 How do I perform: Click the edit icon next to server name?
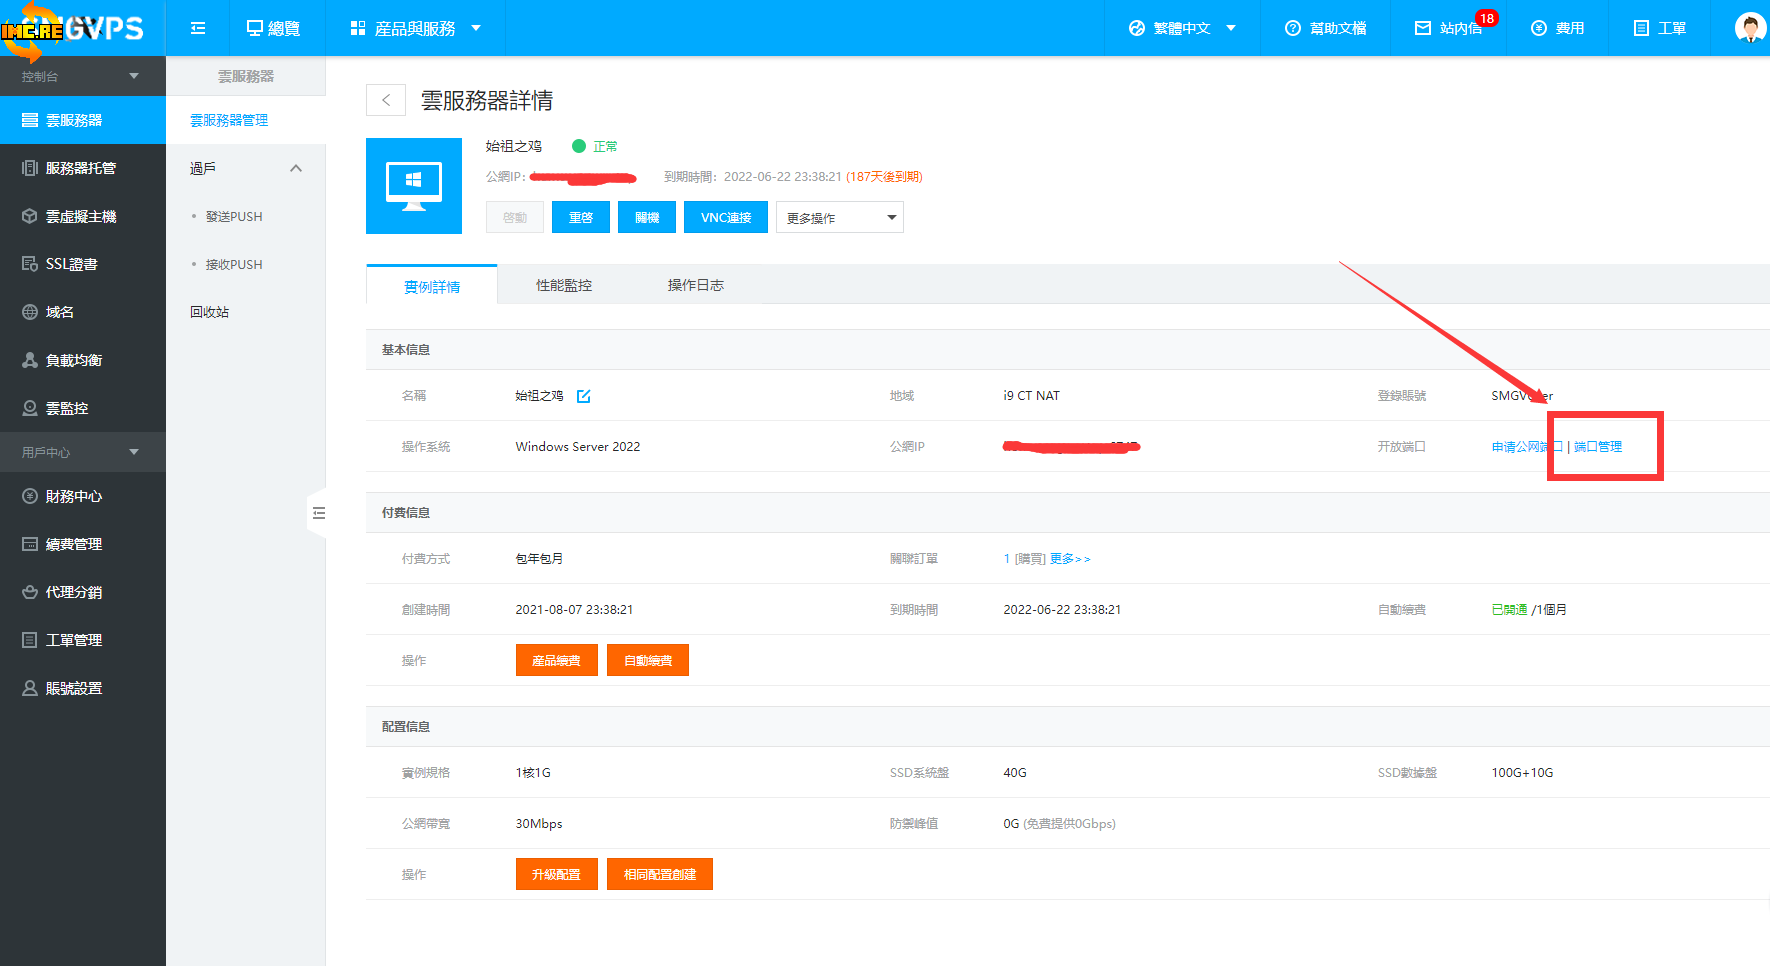(584, 396)
